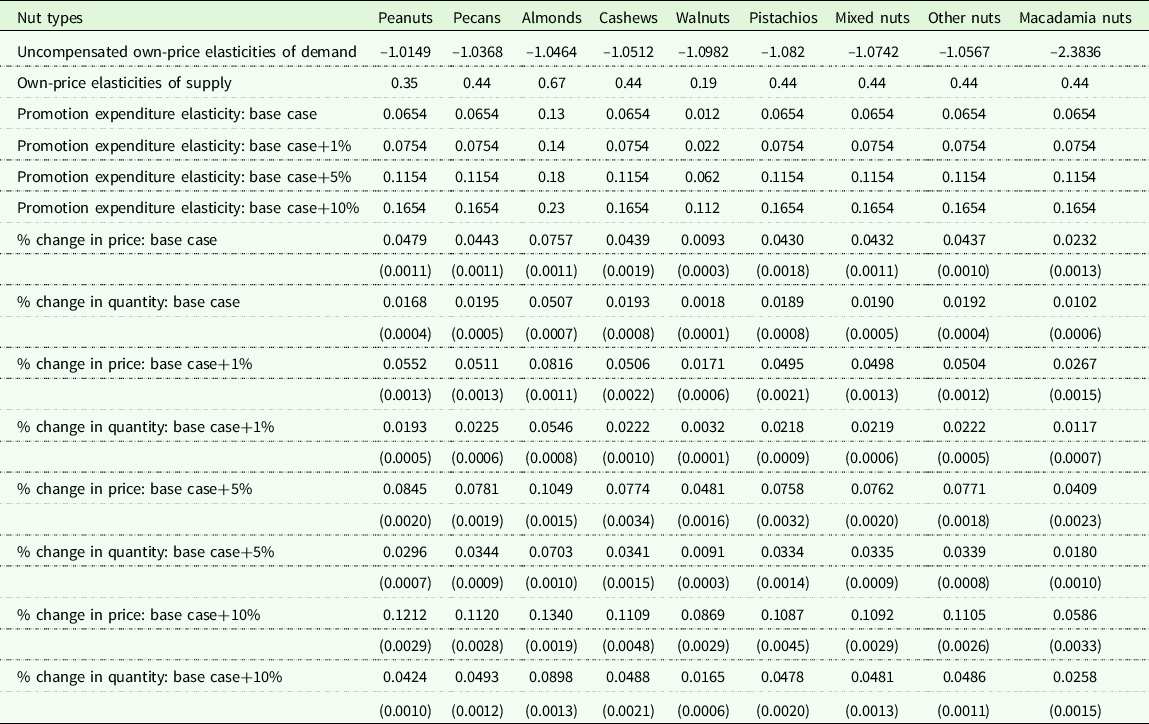Click the Mixed nuts column header

coord(865,18)
